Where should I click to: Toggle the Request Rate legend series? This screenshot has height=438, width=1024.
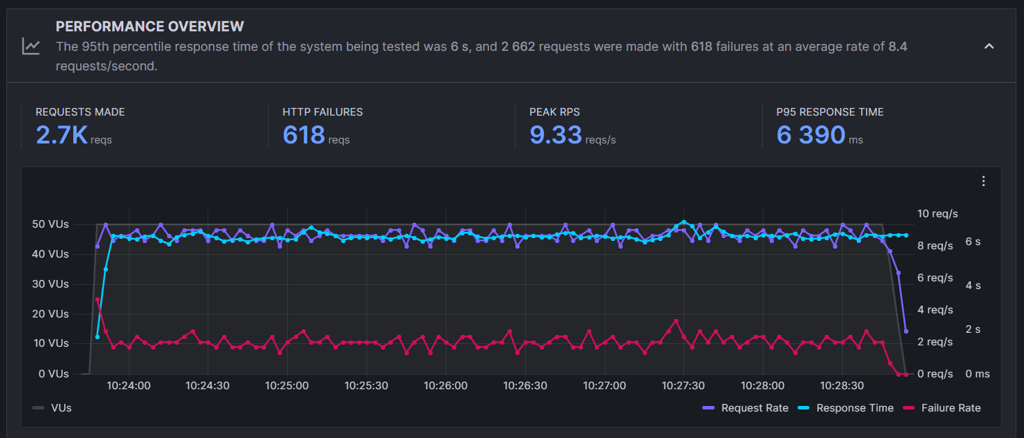pos(745,408)
